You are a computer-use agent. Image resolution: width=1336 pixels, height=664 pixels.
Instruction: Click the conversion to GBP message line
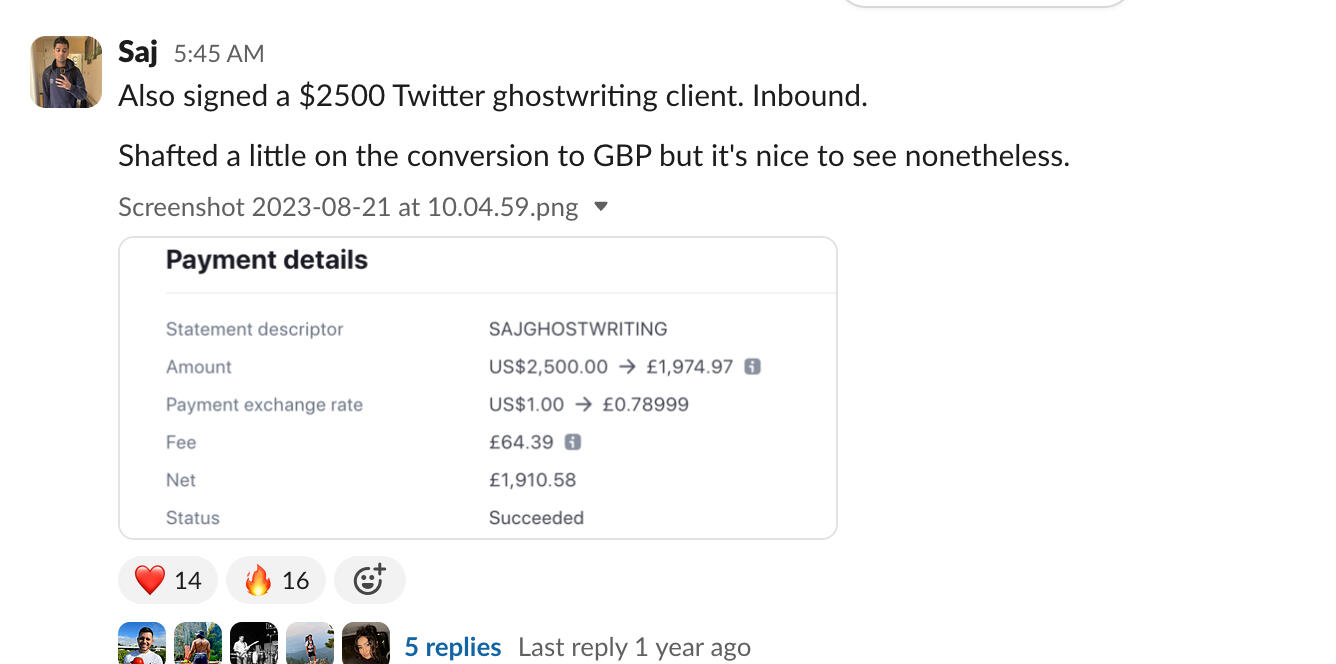[x=594, y=156]
